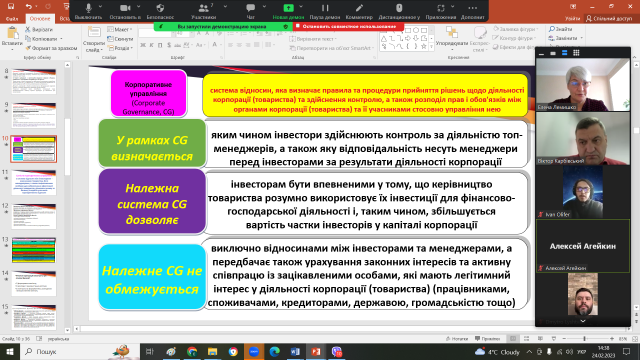
Task: Expand the shapes gallery more arrow
Action: pos(431,47)
